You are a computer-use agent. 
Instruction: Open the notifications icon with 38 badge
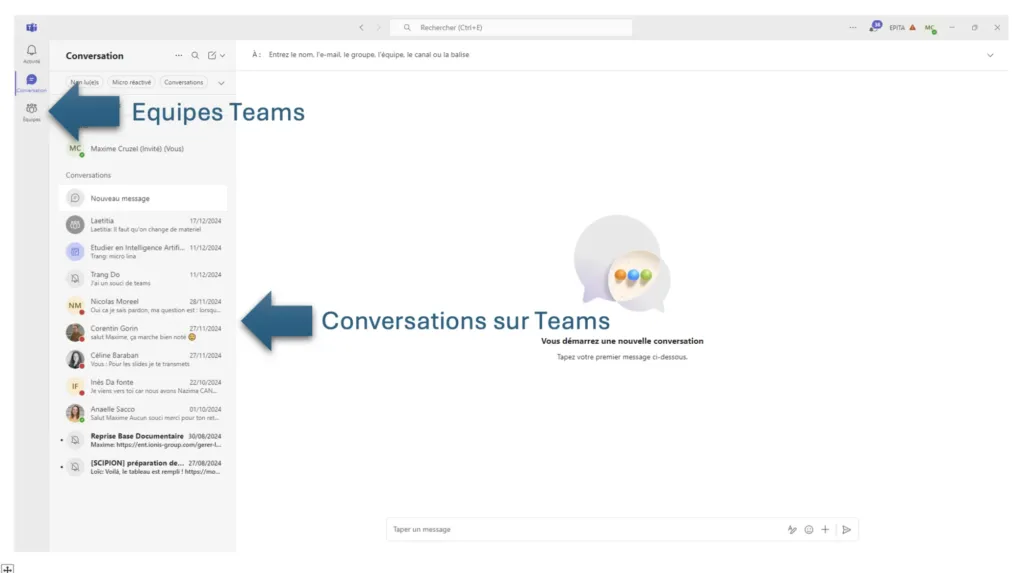point(875,27)
